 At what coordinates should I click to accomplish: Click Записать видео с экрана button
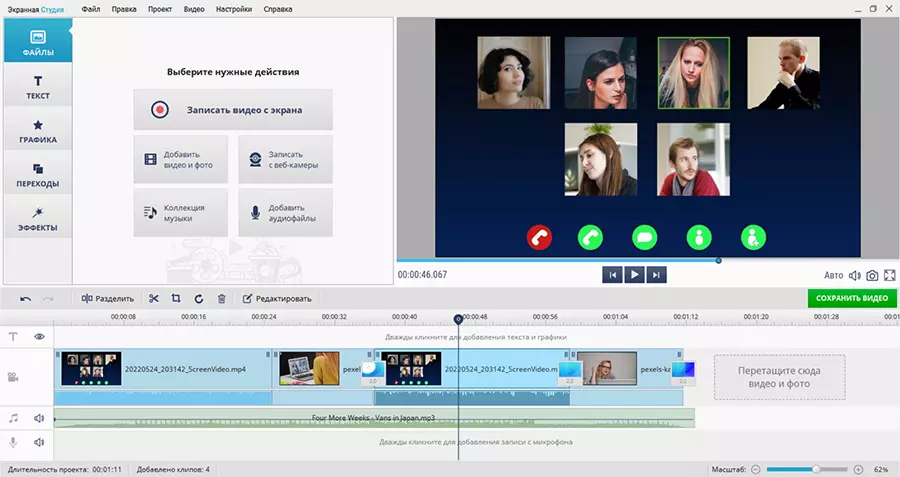(233, 110)
